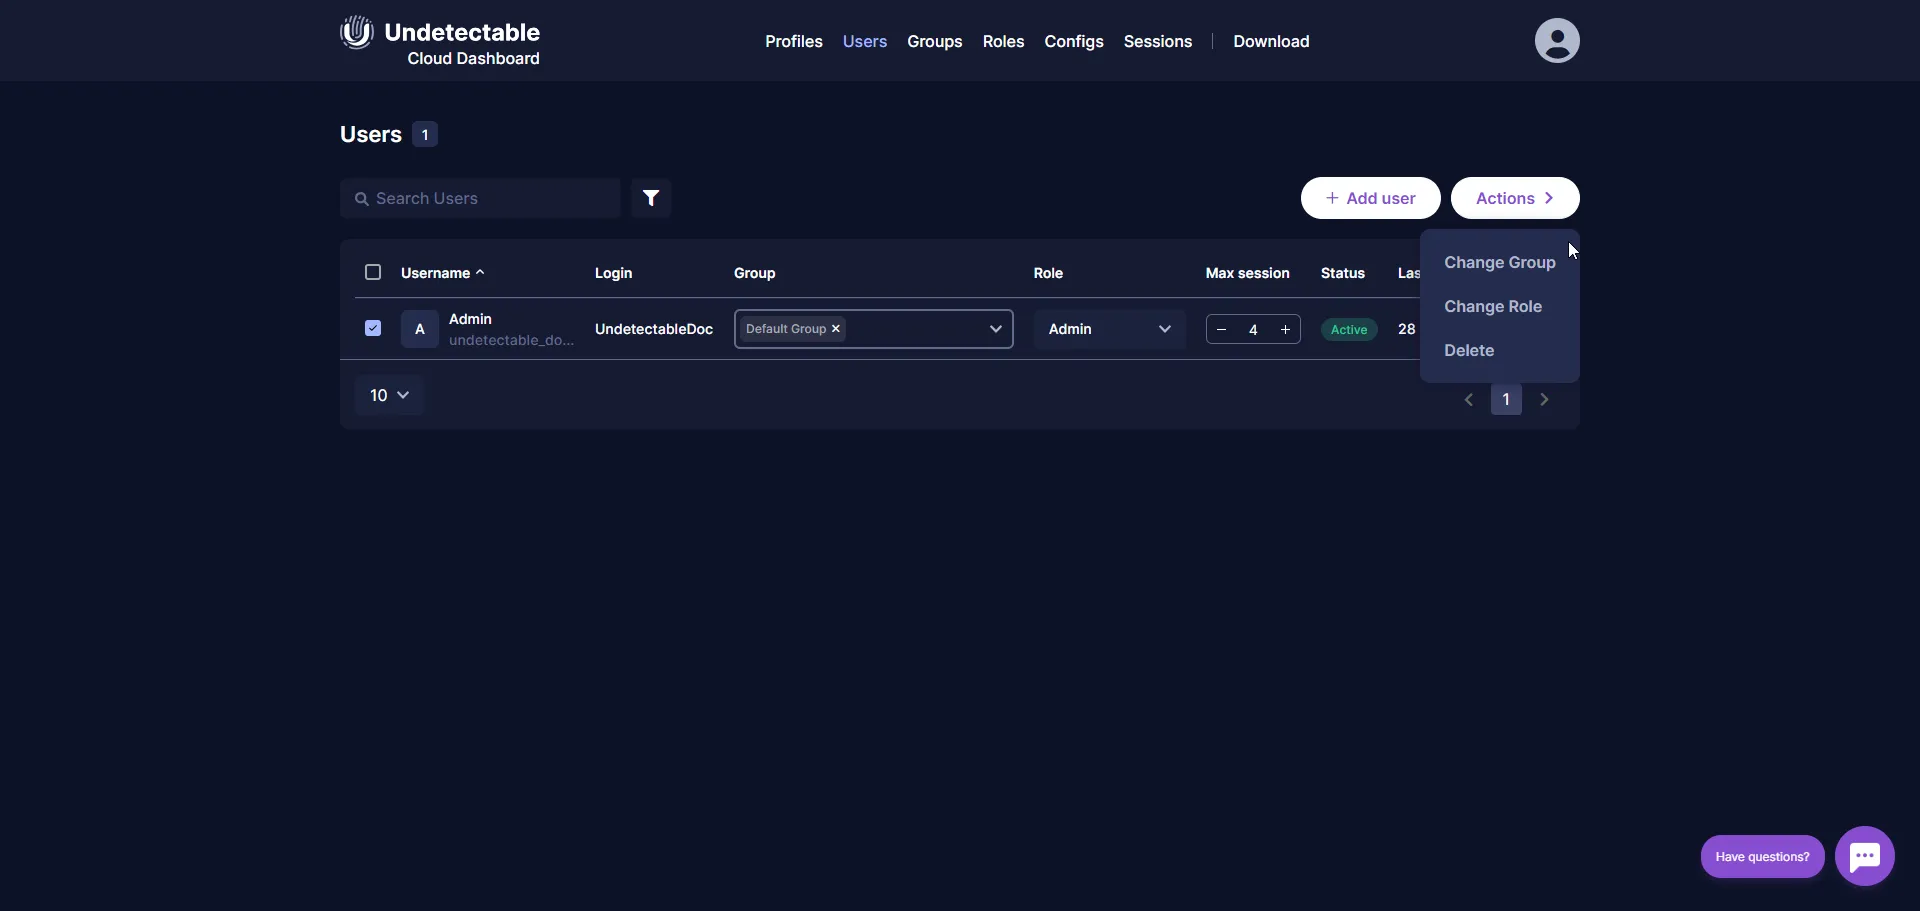The image size is (1920, 911).
Task: Click the max session value 4
Action: [x=1253, y=330]
